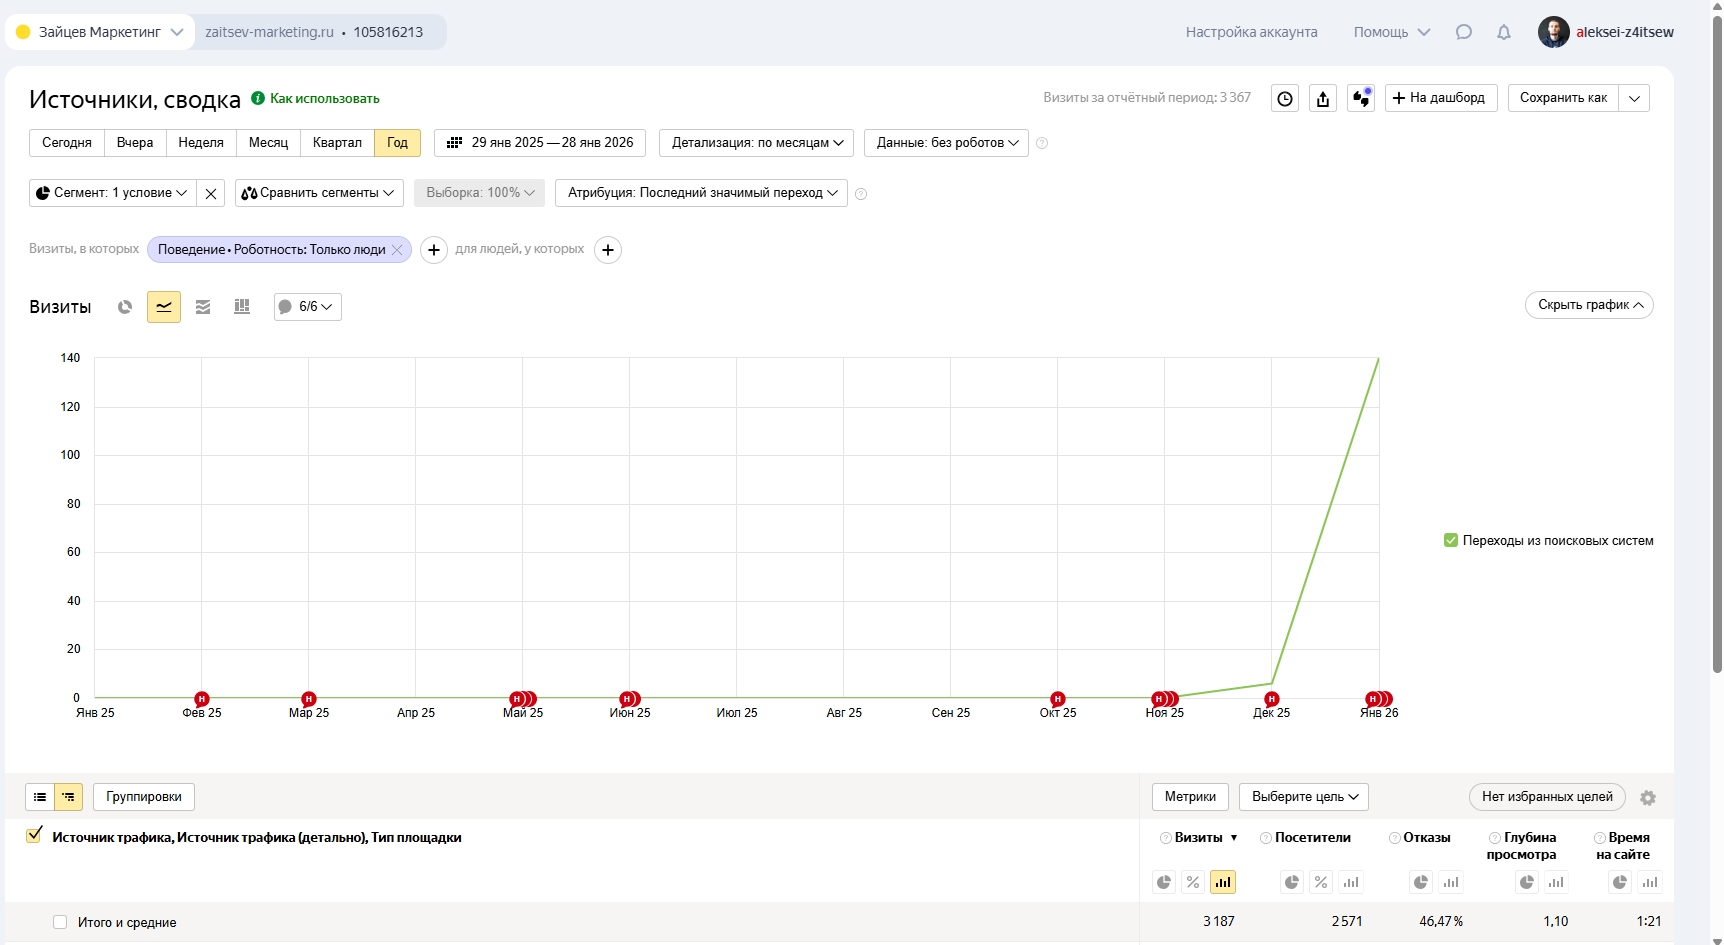Toggle the 'Итого и средние' row checkbox
Image resolution: width=1724 pixels, height=945 pixels.
60,922
